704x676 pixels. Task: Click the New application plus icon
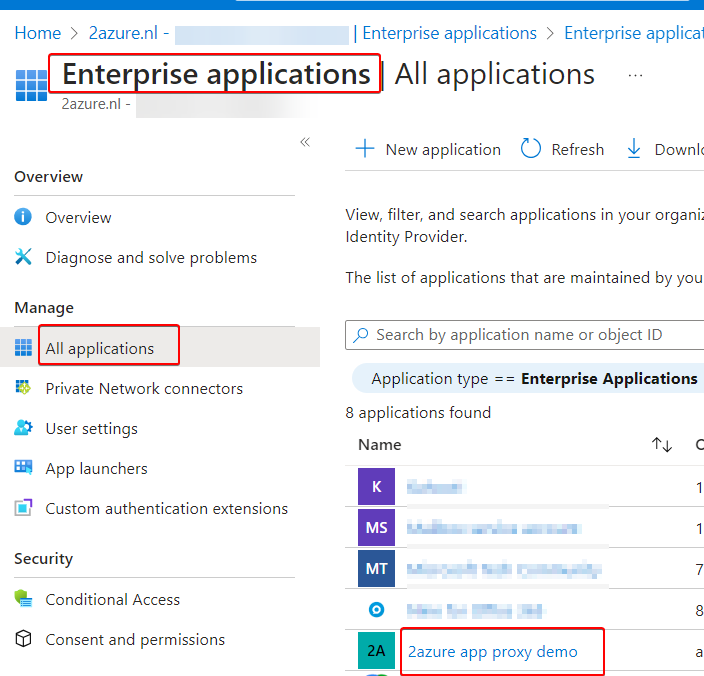point(365,149)
